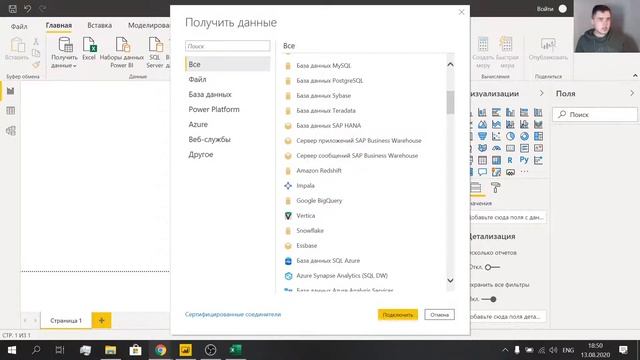Screen dimensions: 640x360
Task: Click Поиск field in Поля pane
Action: pyautogui.click(x=595, y=115)
